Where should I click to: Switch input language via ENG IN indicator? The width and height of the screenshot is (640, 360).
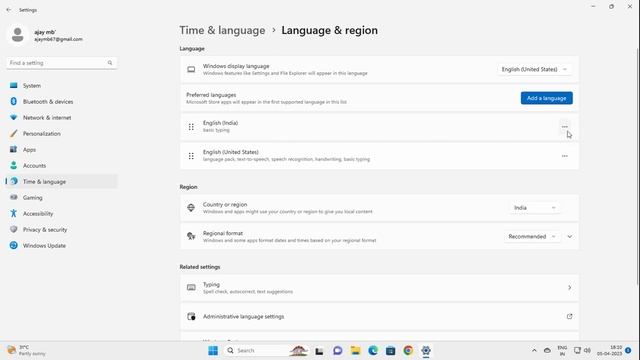click(x=562, y=351)
